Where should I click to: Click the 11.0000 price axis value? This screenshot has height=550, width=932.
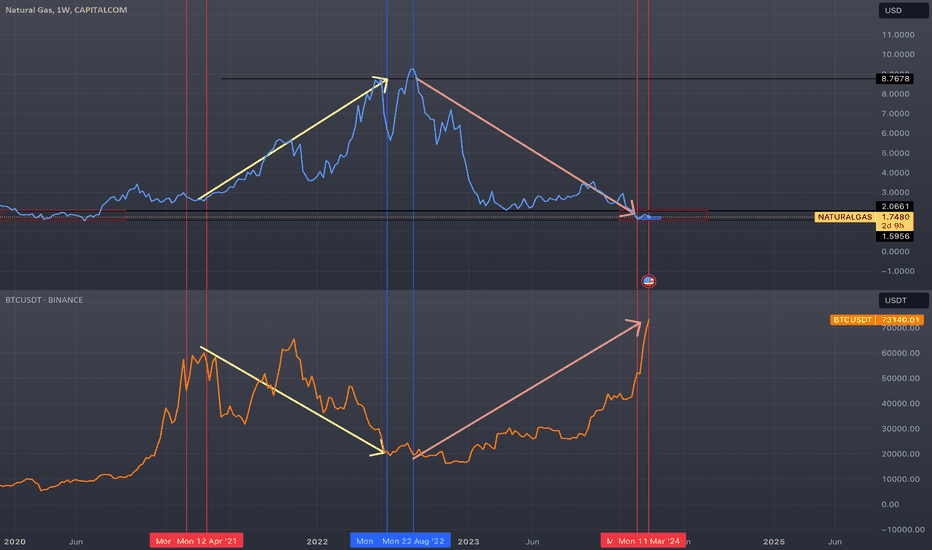(x=898, y=35)
